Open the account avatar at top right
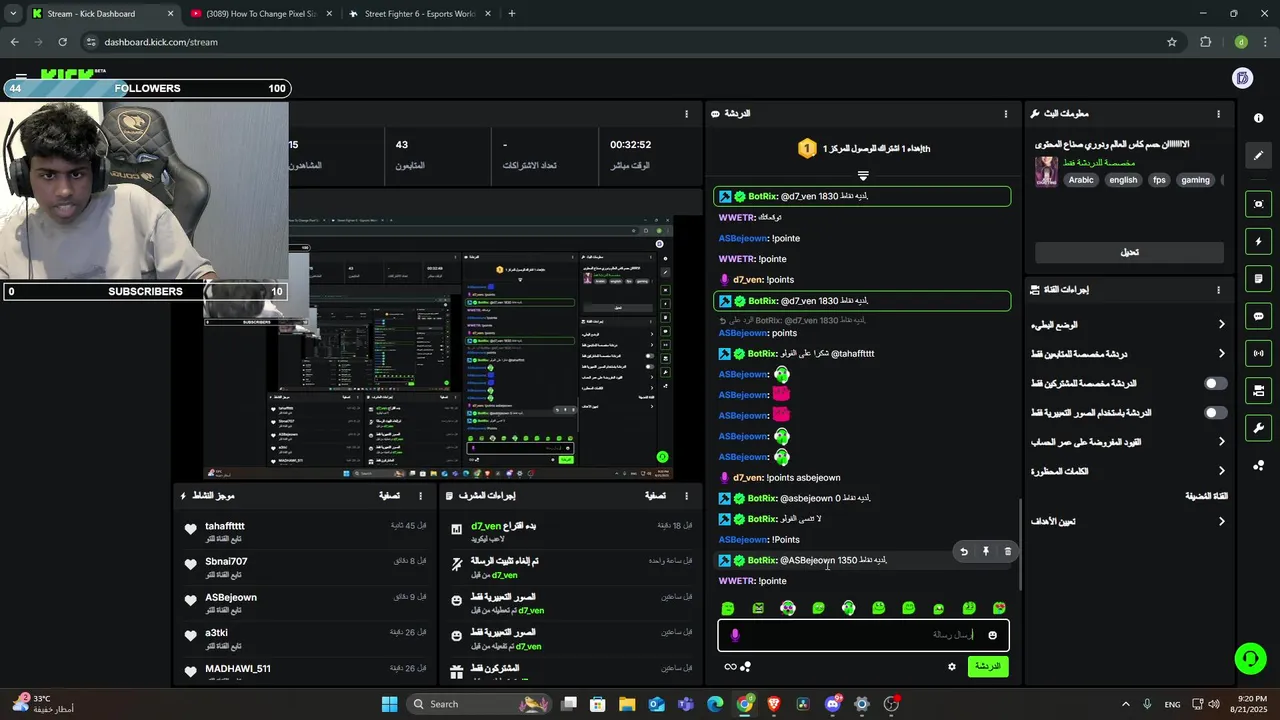Screen dimensions: 1280x720 click(x=1242, y=78)
